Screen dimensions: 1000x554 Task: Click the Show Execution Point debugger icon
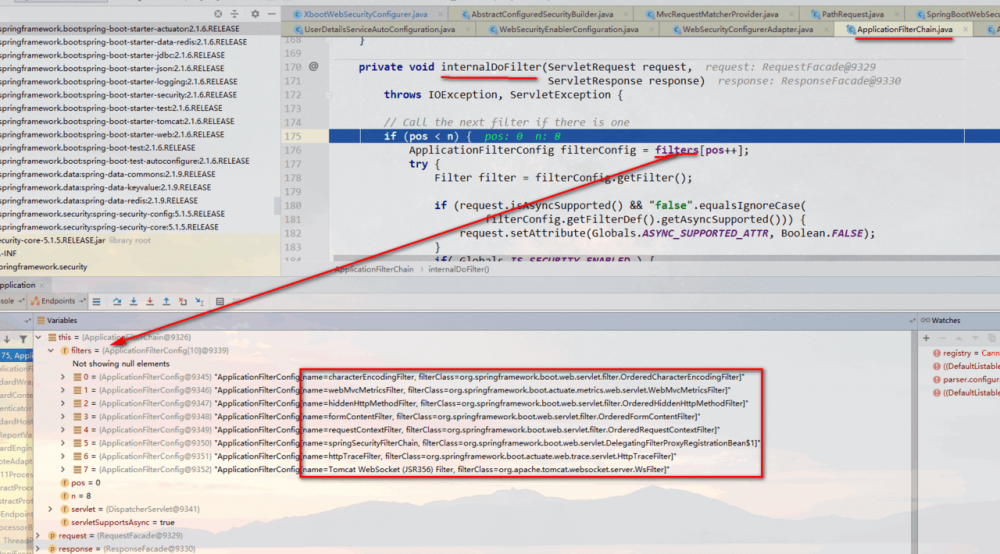click(x=96, y=302)
